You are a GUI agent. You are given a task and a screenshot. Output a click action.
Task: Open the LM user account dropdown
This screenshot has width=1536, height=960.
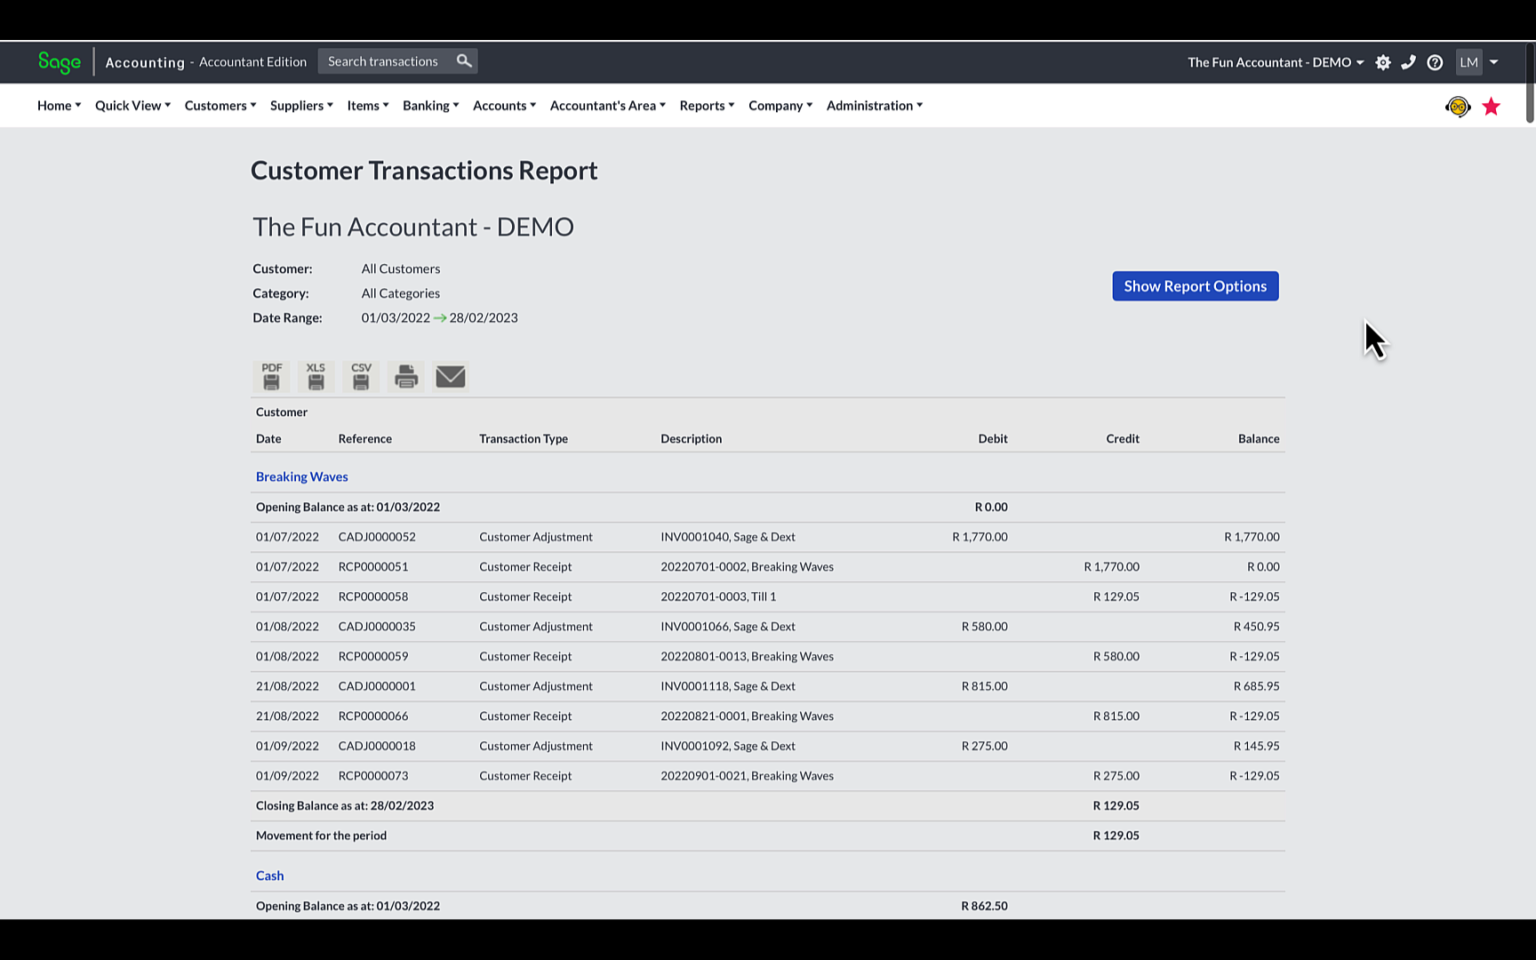coord(1475,62)
